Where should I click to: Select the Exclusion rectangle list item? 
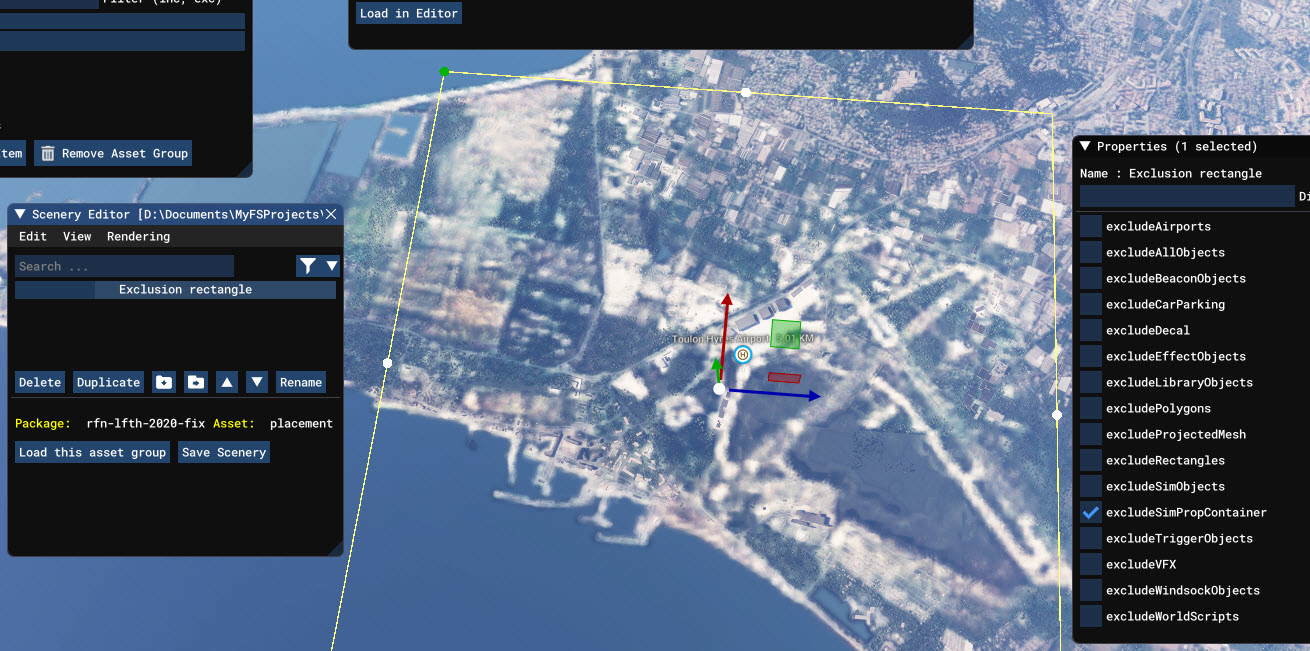(175, 290)
